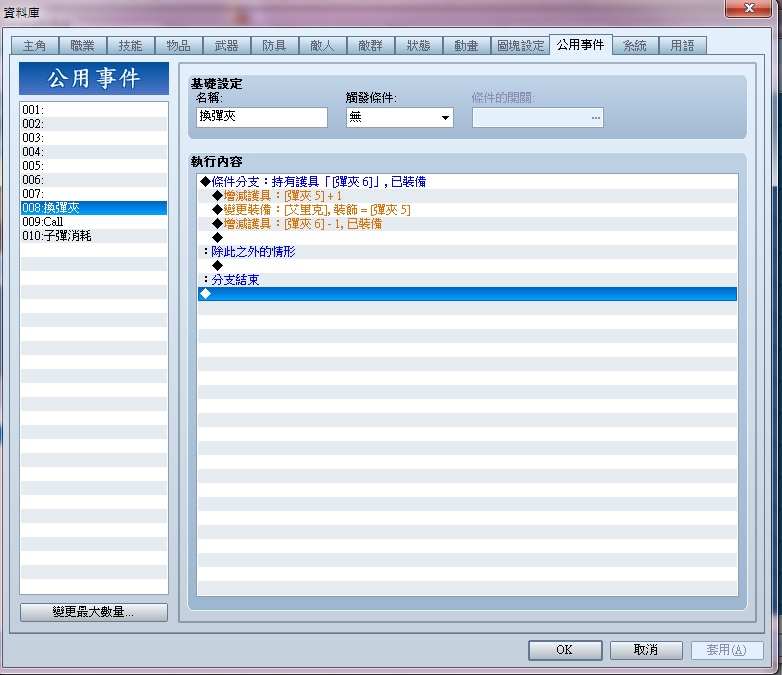The height and width of the screenshot is (675, 782).
Task: Select common event 002 in list
Action: click(x=94, y=124)
